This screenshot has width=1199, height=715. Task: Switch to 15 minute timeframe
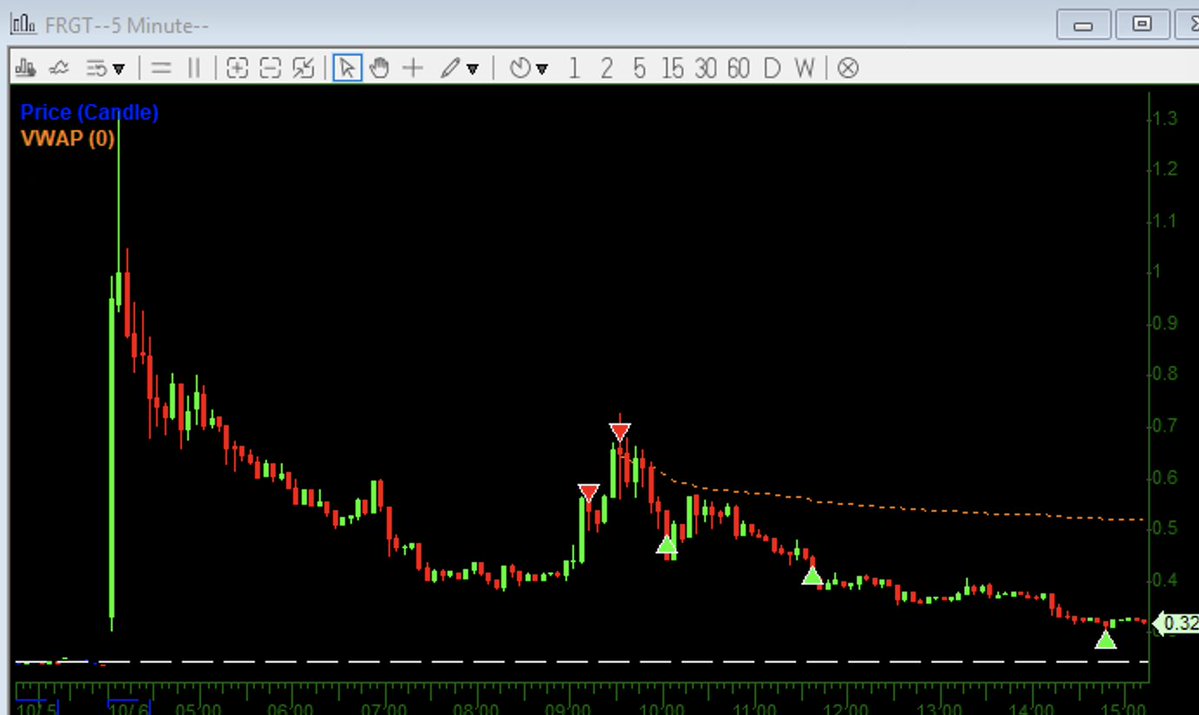tap(672, 68)
